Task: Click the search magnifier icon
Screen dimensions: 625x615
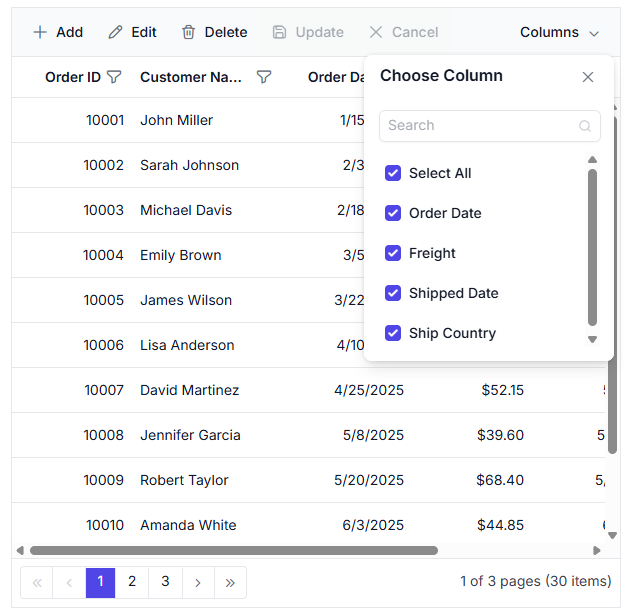Action: click(x=585, y=126)
